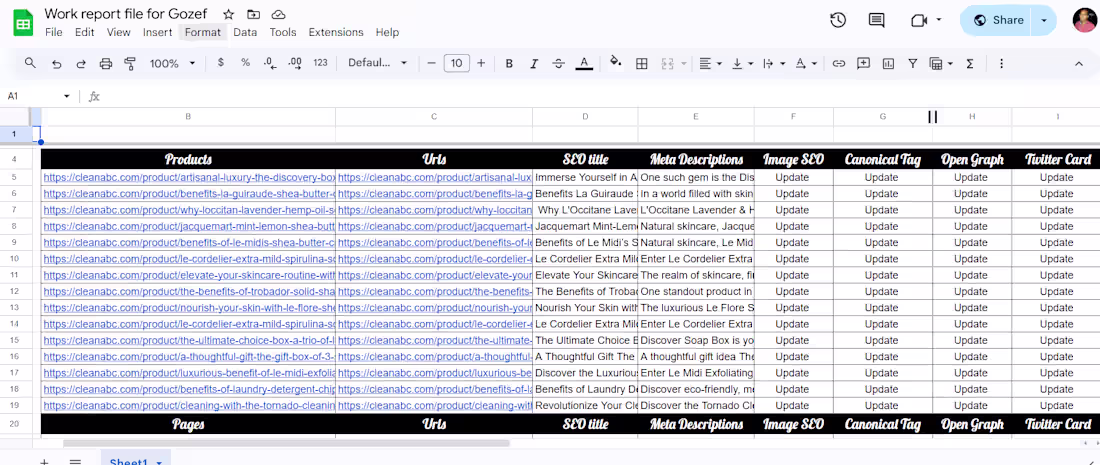Viewport: 1100px width, 465px height.
Task: Open the File menu
Action: 53,32
